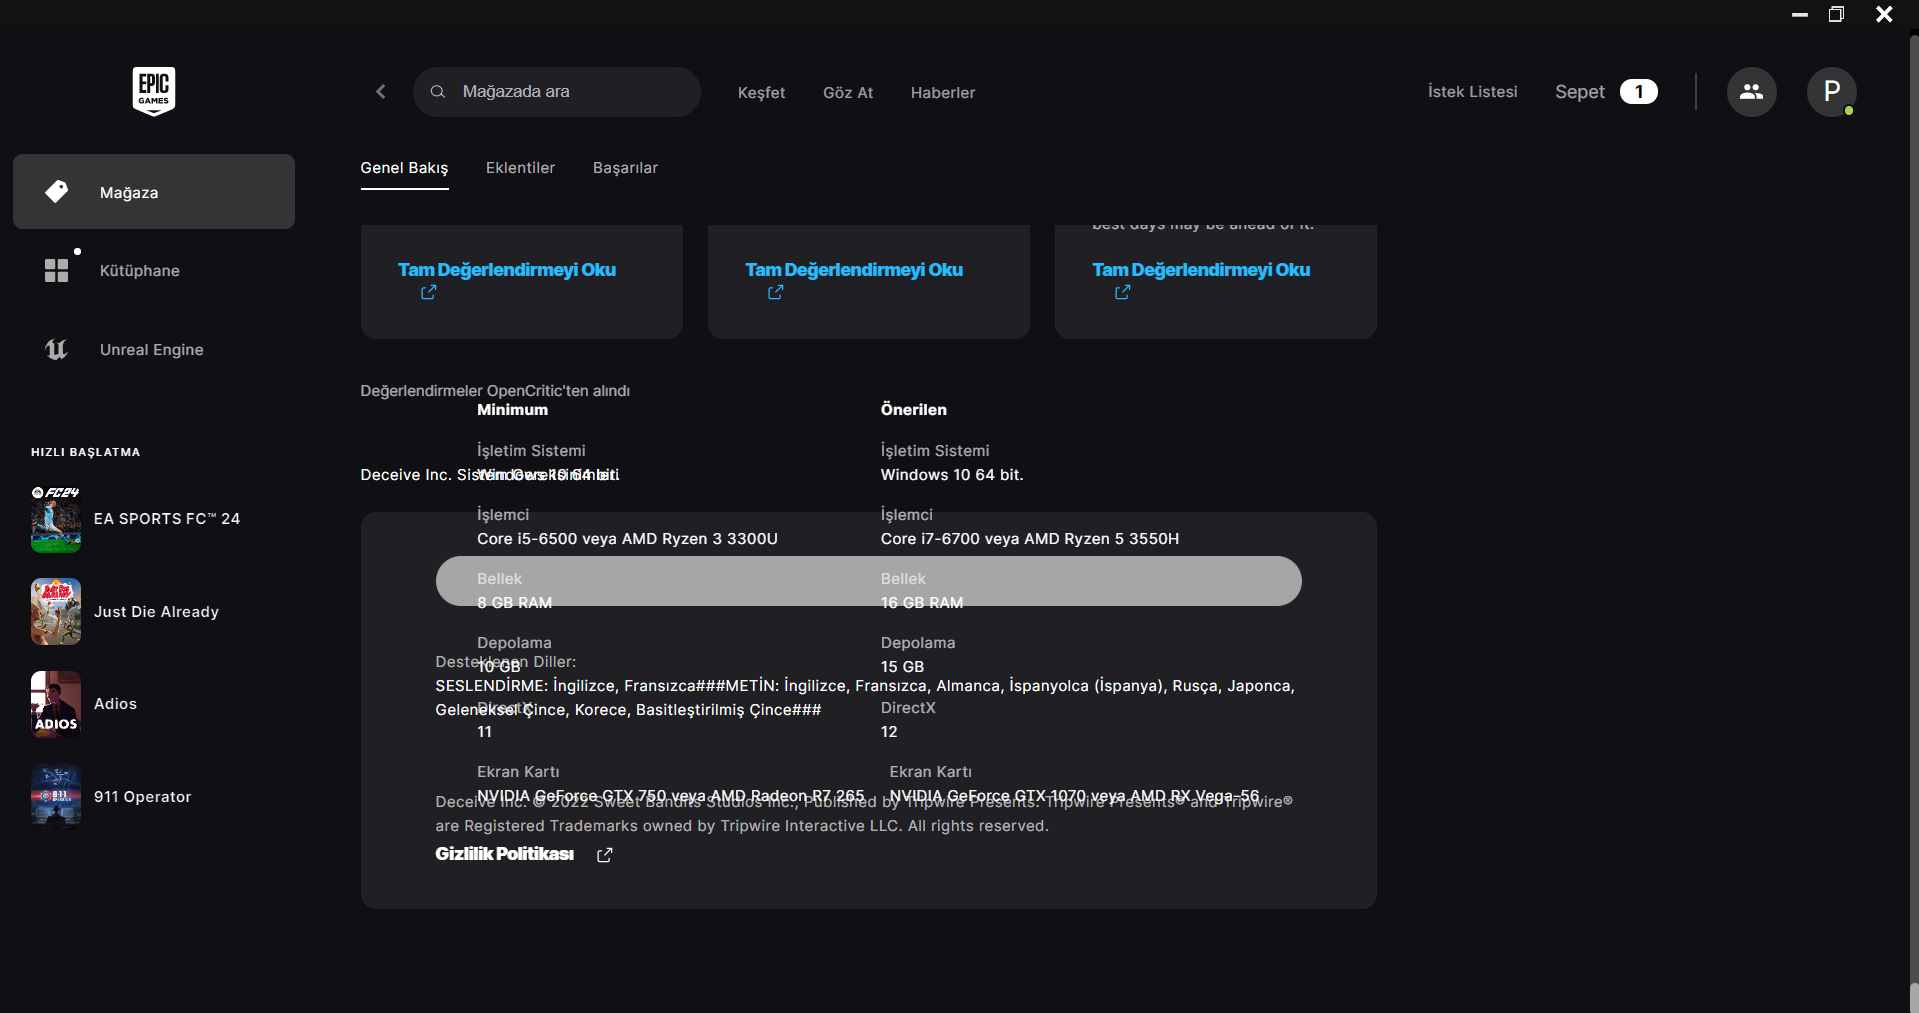Click external link icon under third review card
This screenshot has width=1919, height=1013.
(x=1122, y=293)
